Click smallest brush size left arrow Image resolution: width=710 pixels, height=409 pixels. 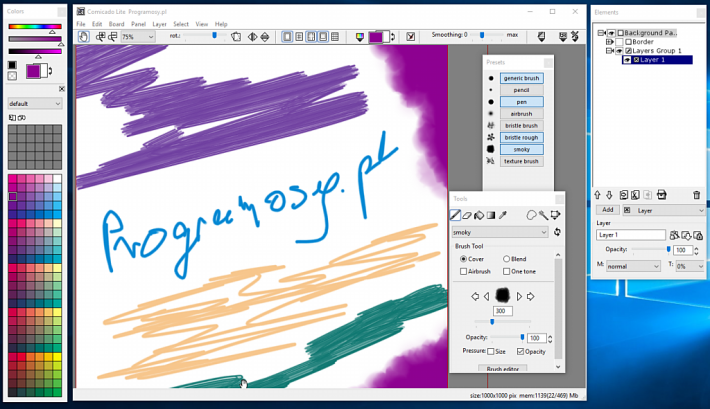point(475,296)
